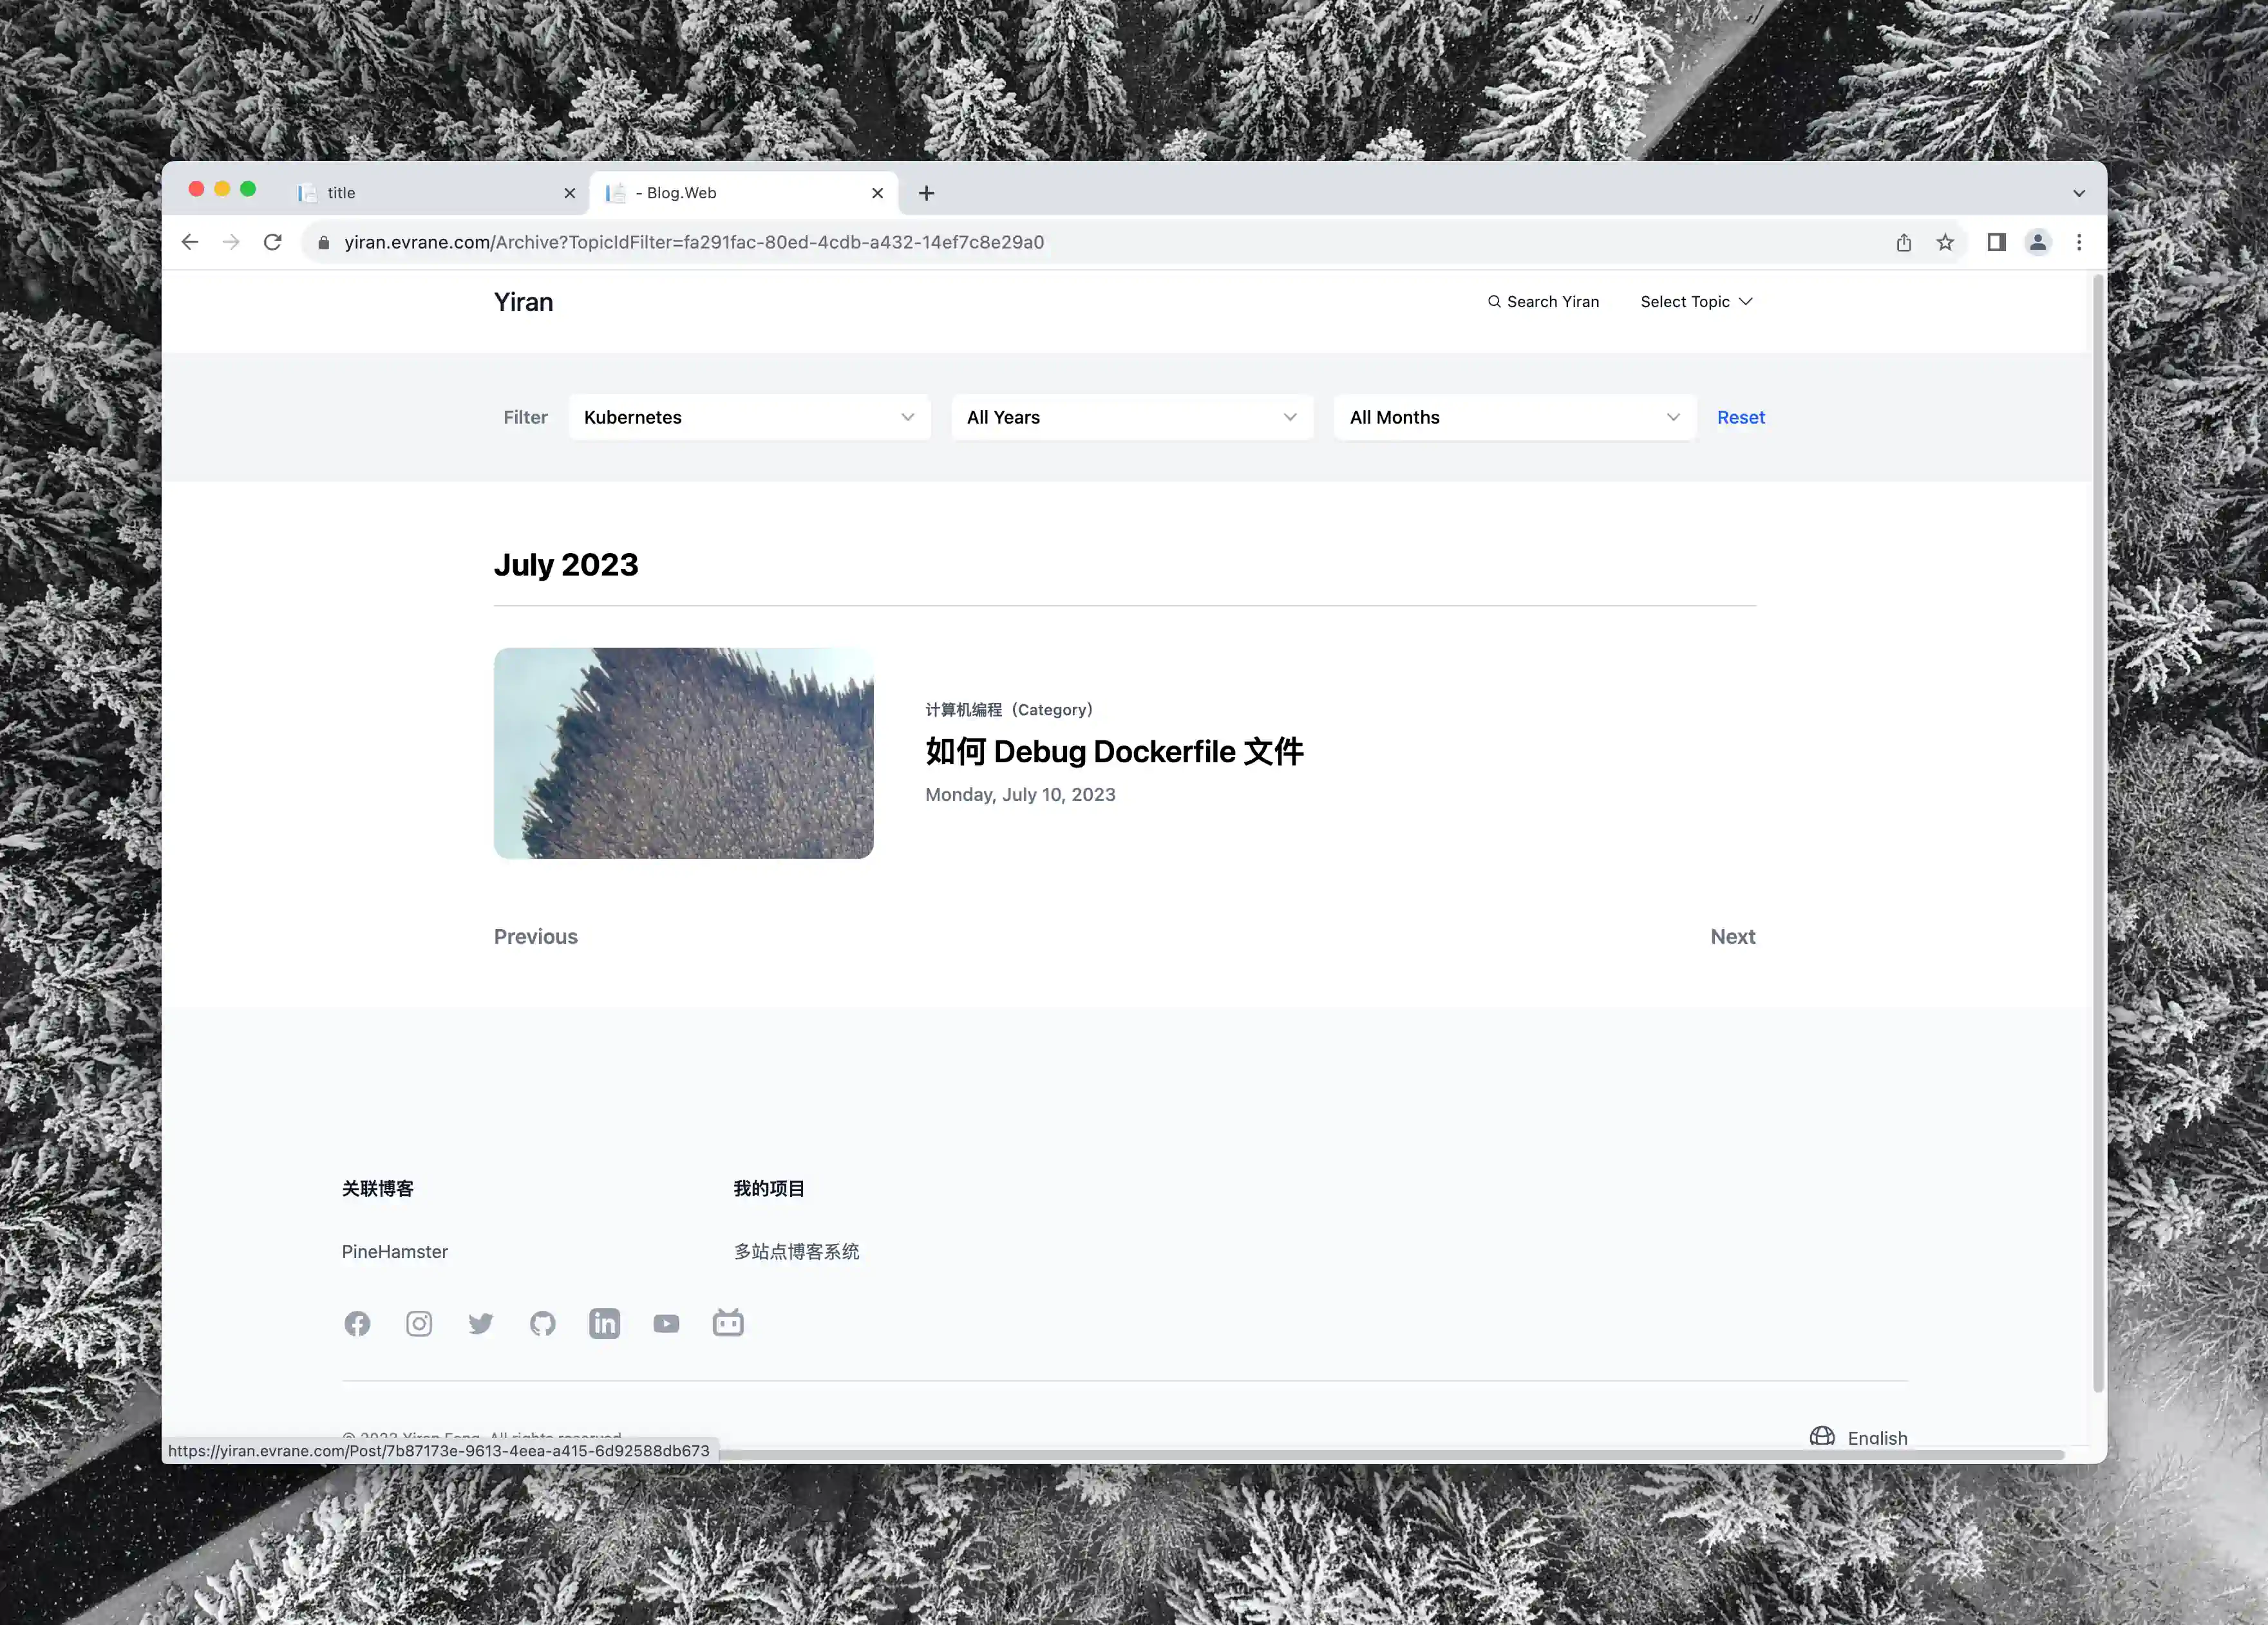2268x1625 pixels.
Task: Click the Bilibili footer icon
Action: click(x=728, y=1323)
